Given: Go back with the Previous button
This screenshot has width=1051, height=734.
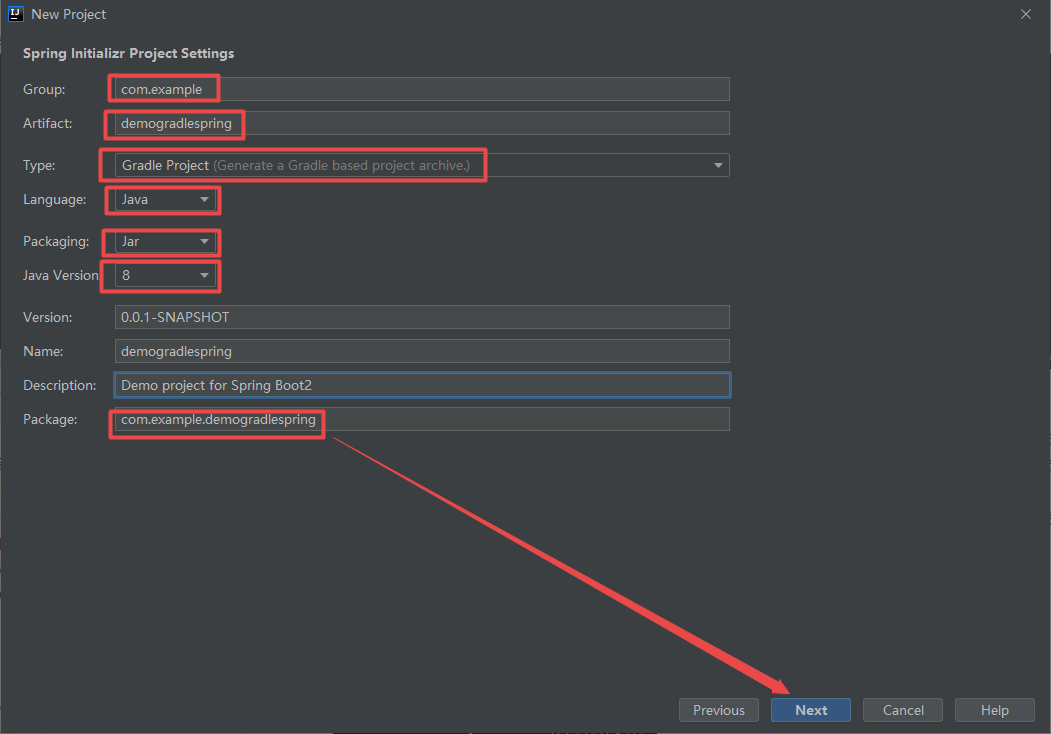Looking at the screenshot, I should (719, 710).
